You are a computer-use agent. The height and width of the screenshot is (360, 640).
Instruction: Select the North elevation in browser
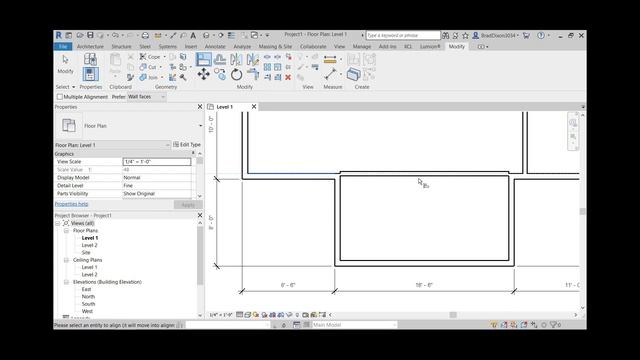click(88, 297)
